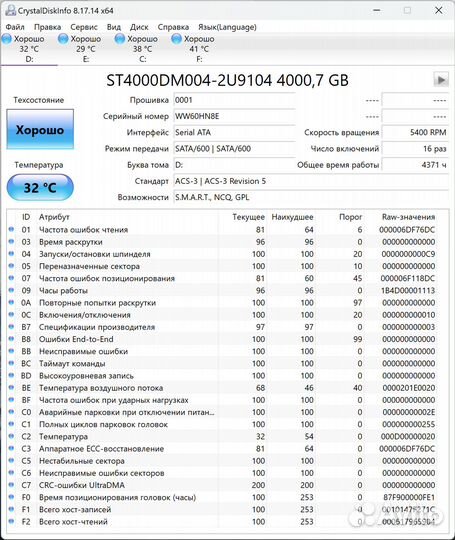Select disk D: tab at 32 °C

tap(29, 49)
